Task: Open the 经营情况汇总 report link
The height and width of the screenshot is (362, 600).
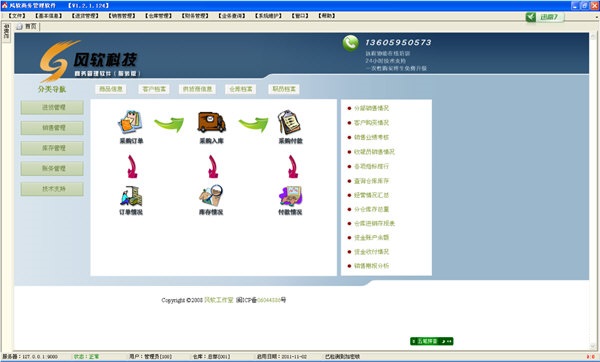Action: click(x=371, y=195)
